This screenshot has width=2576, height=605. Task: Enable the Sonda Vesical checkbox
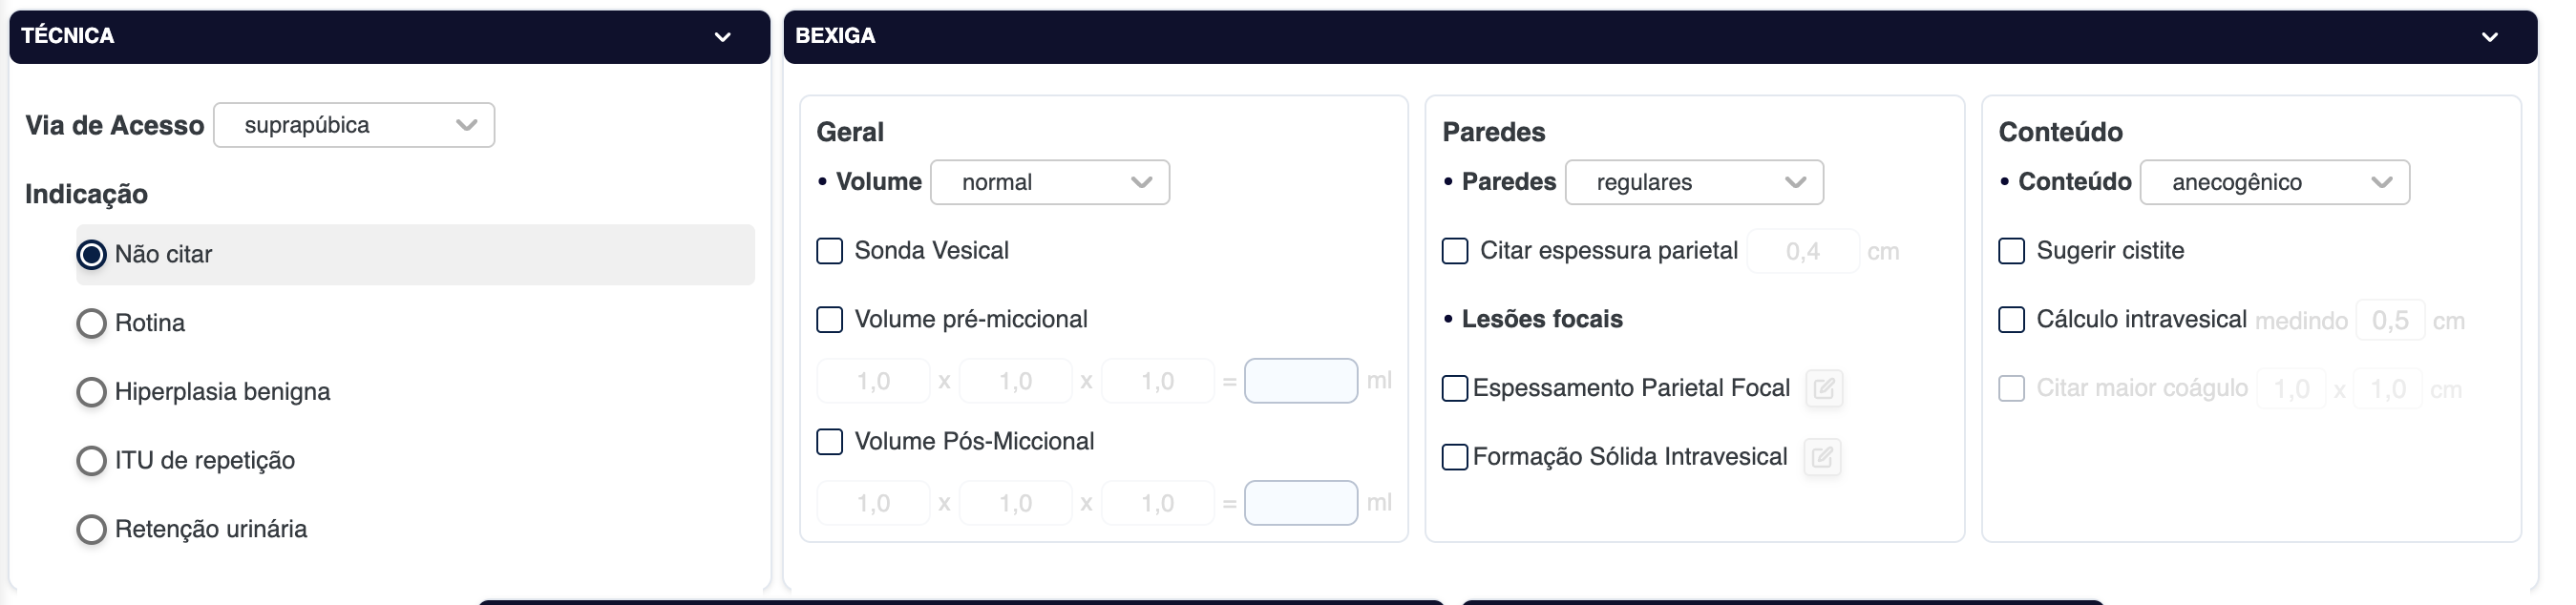[830, 251]
